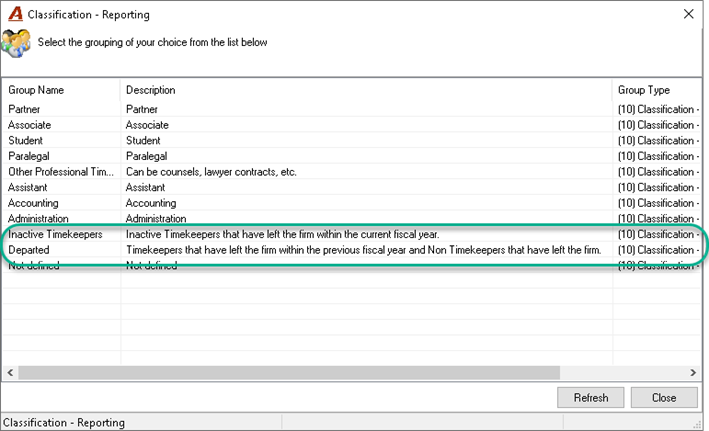Click the Group Type cell for Student

tap(658, 141)
